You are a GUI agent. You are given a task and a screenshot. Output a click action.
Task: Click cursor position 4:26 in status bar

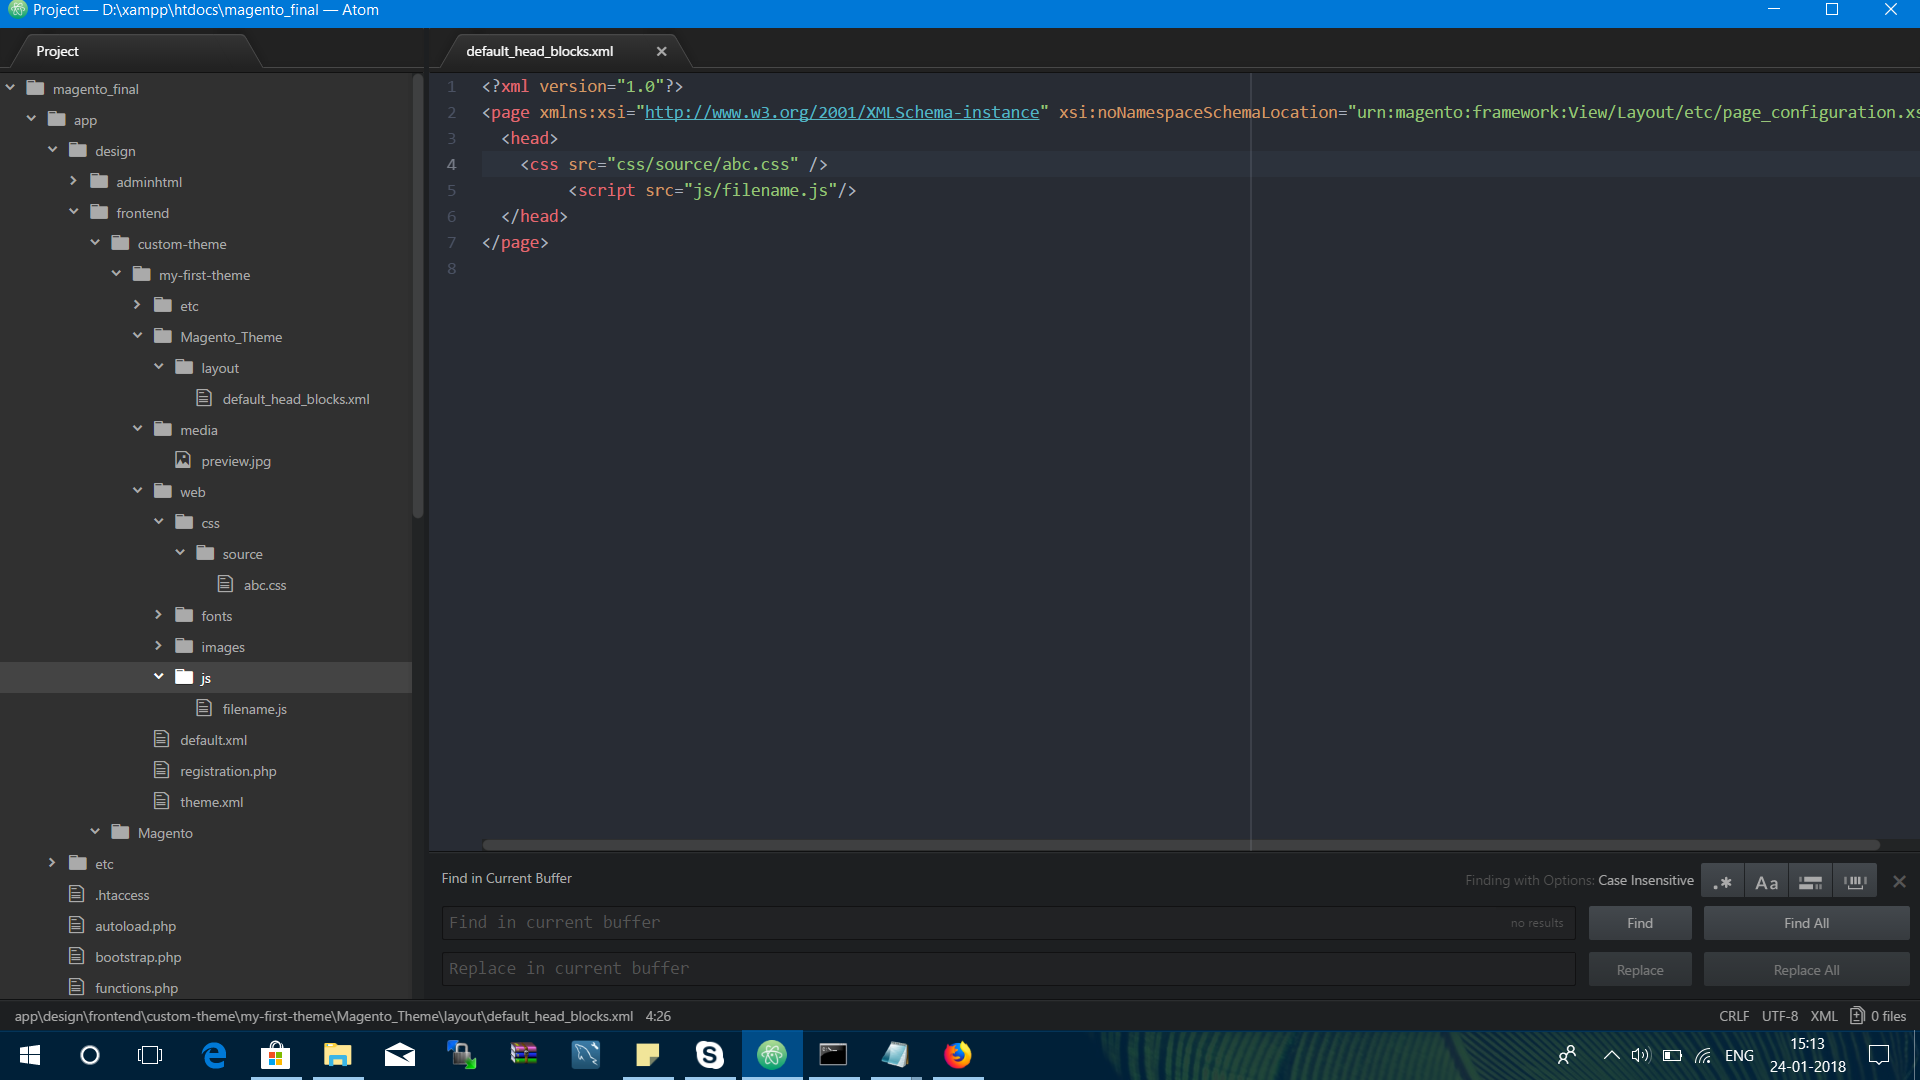tap(658, 1016)
